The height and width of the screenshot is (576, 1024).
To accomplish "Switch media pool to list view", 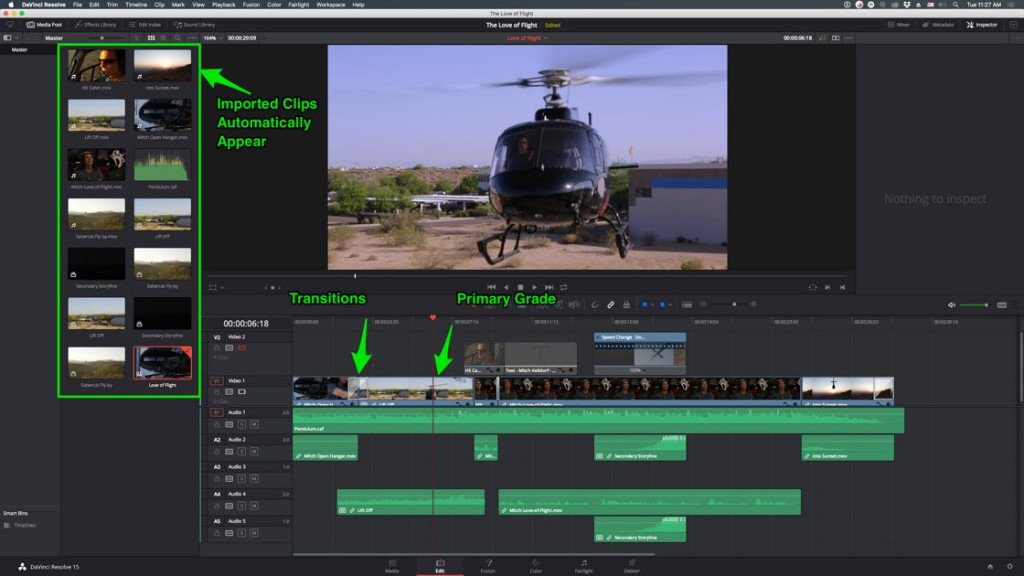I will click(163, 38).
